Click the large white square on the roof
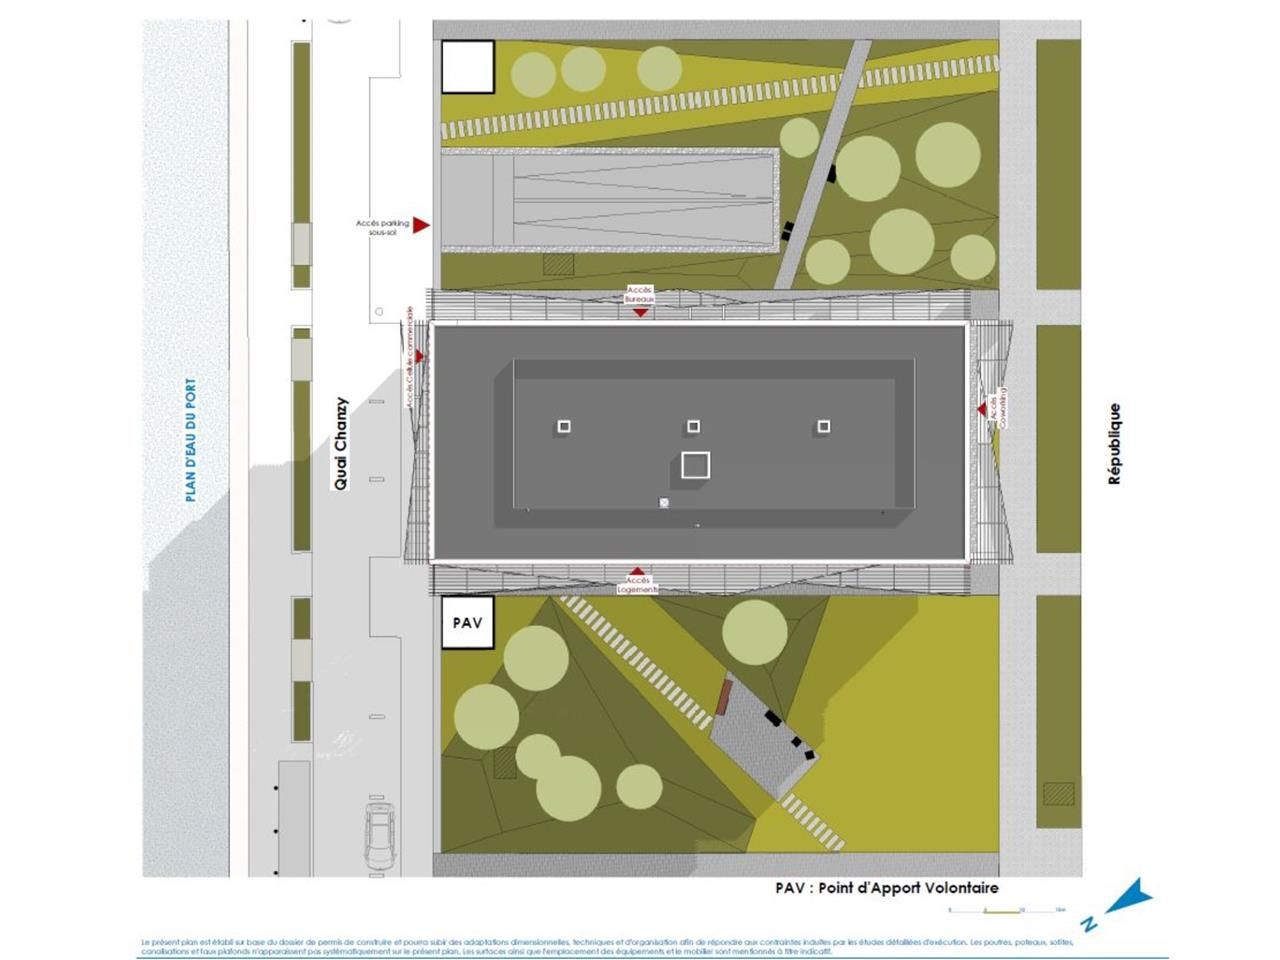Image resolution: width=1280 pixels, height=960 pixels. click(x=695, y=465)
